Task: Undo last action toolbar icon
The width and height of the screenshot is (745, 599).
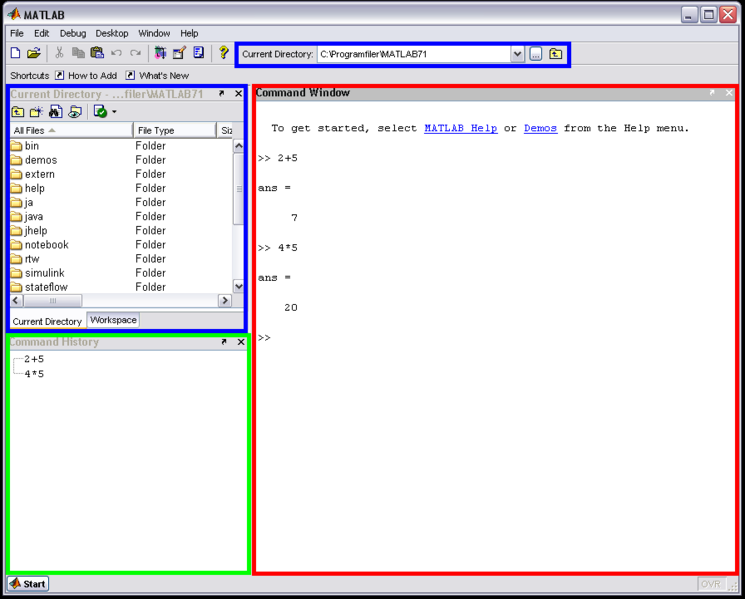Action: pyautogui.click(x=116, y=53)
